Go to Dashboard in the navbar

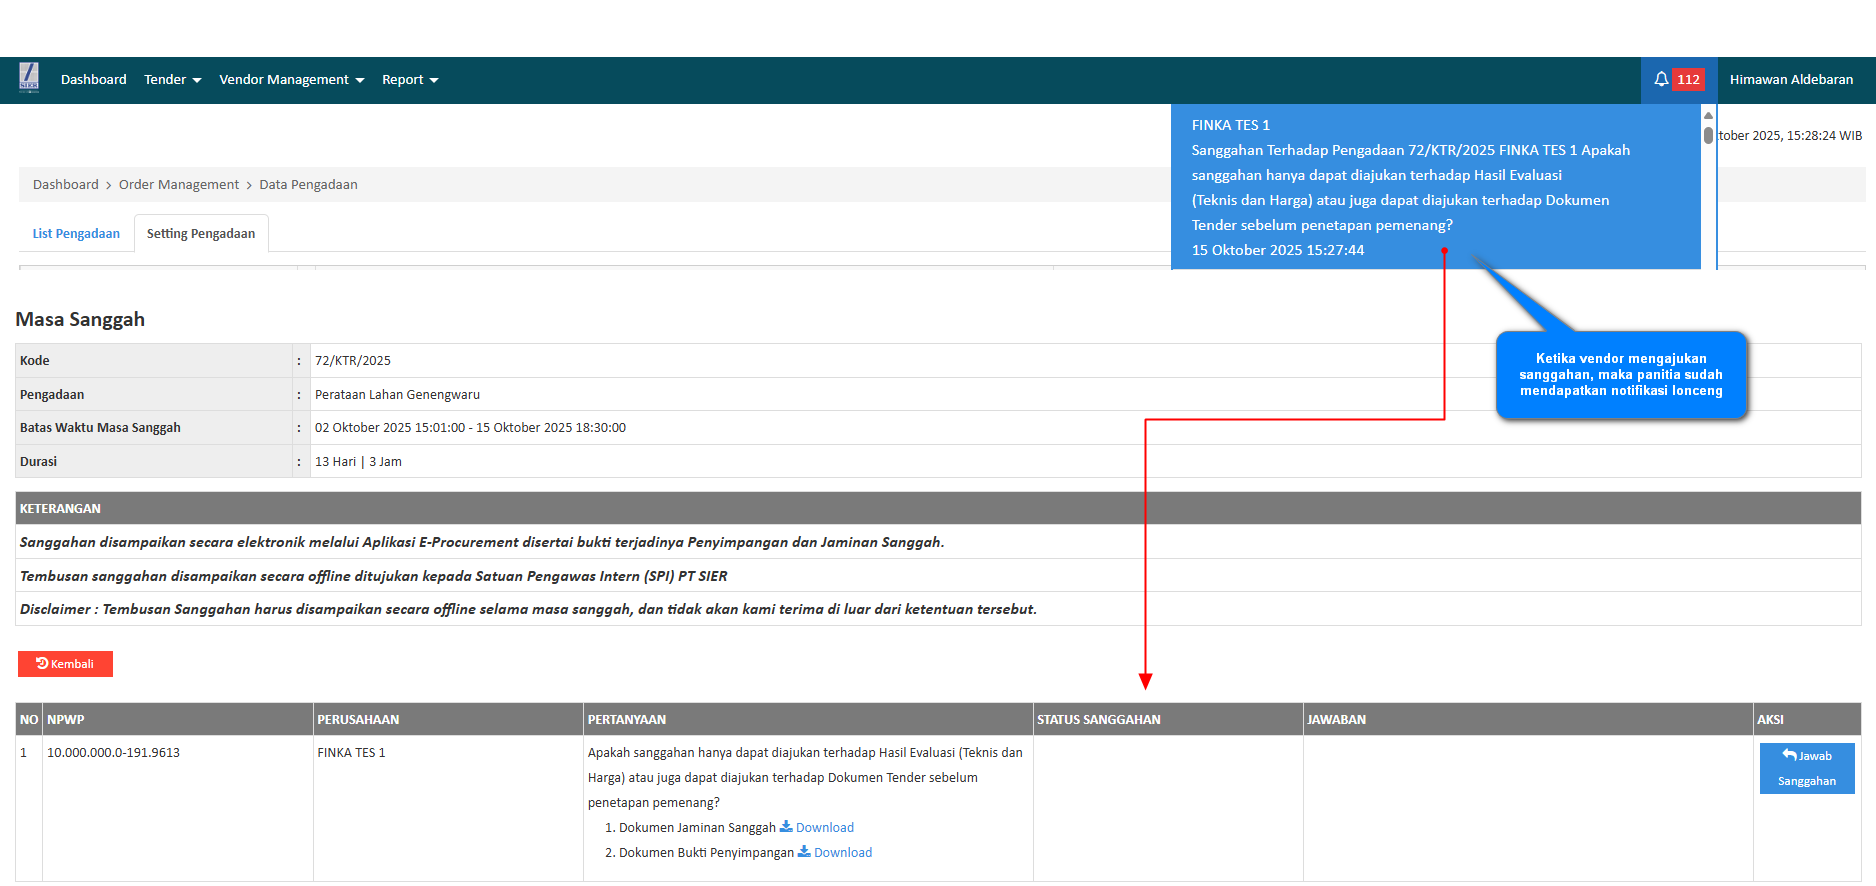(x=93, y=80)
